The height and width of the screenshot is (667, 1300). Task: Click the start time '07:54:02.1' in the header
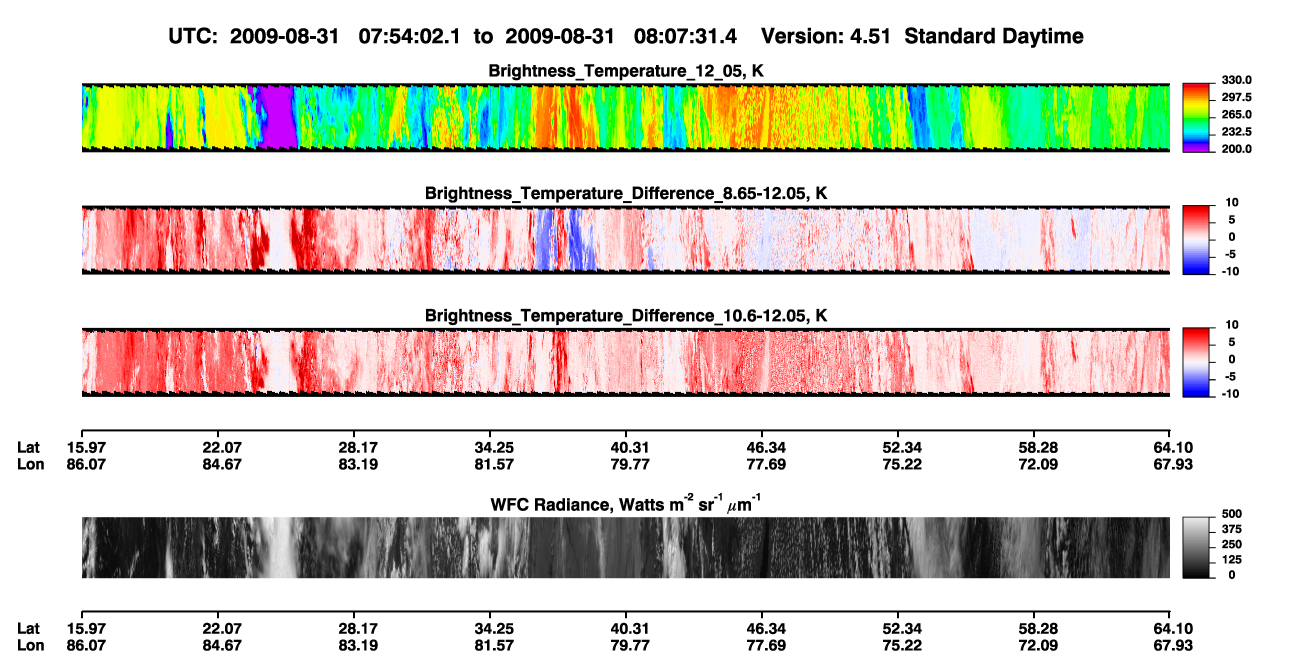coord(409,36)
